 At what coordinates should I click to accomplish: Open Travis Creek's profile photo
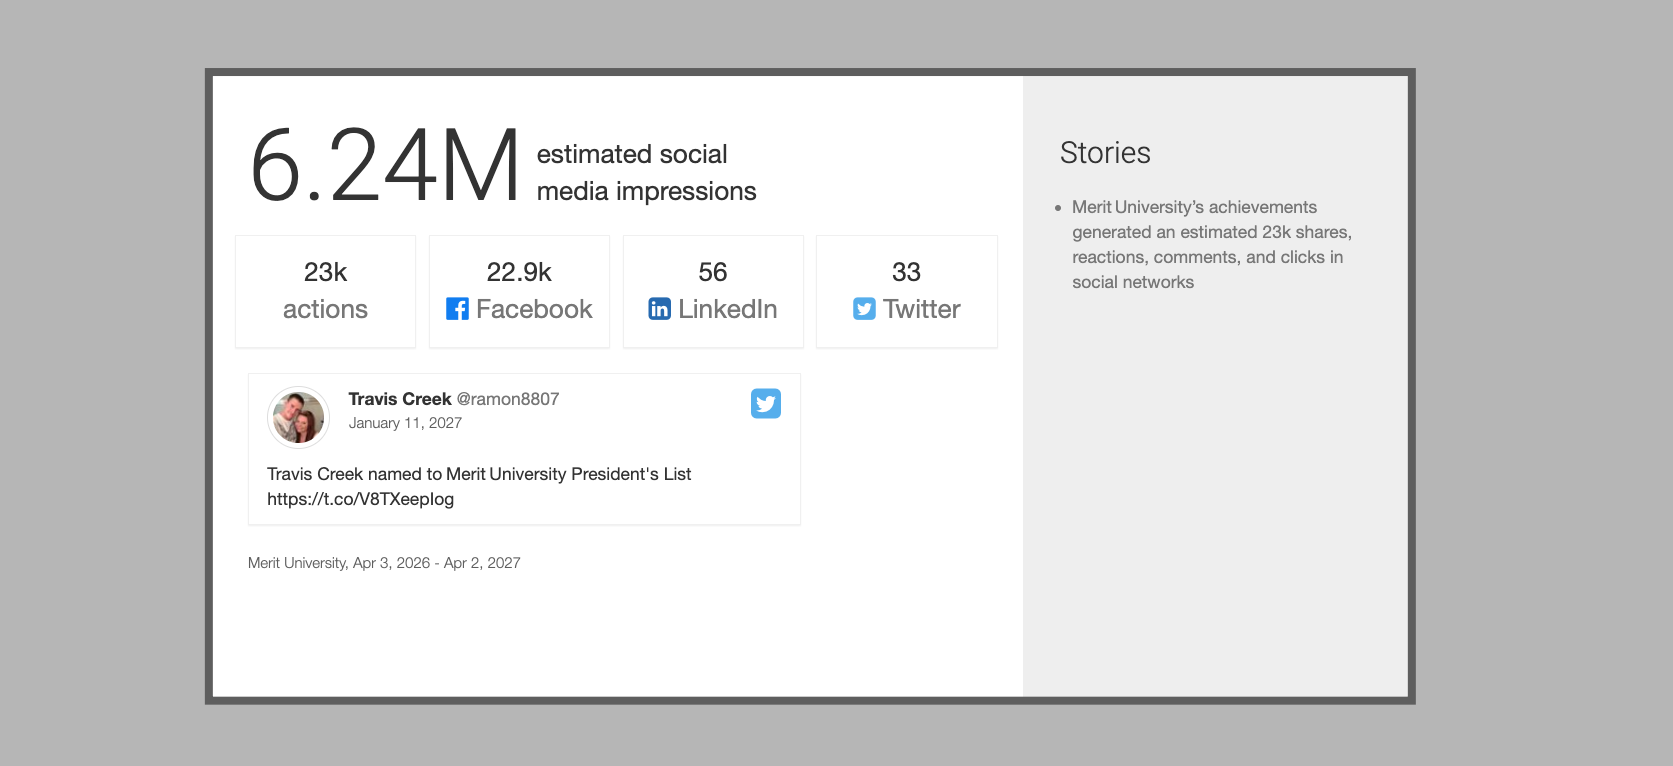(298, 417)
